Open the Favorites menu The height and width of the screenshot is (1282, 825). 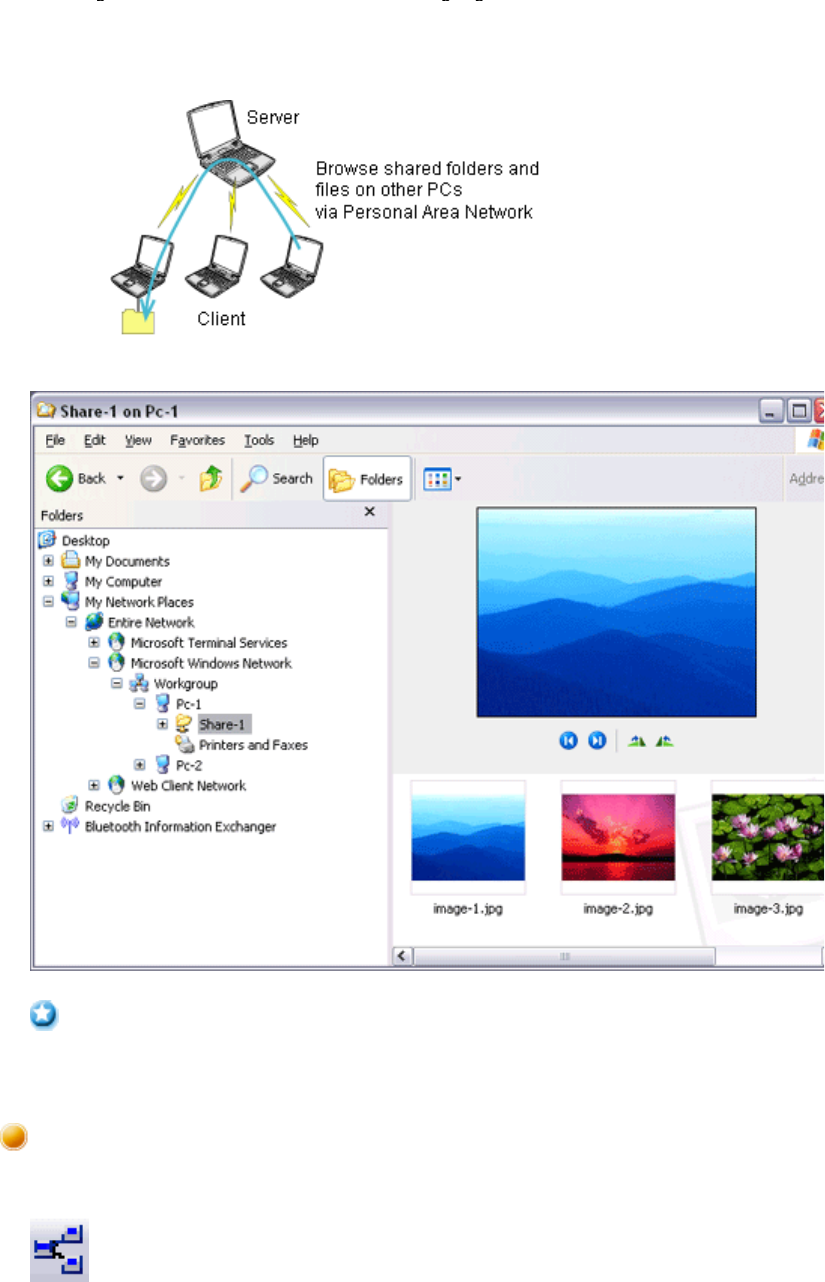197,440
